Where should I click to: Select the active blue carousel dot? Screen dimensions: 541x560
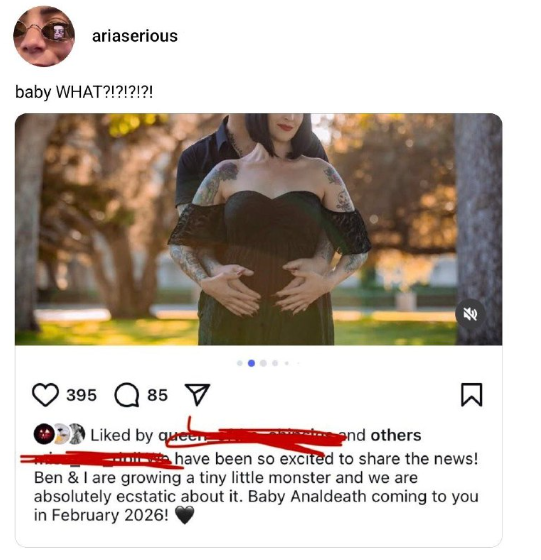(251, 363)
